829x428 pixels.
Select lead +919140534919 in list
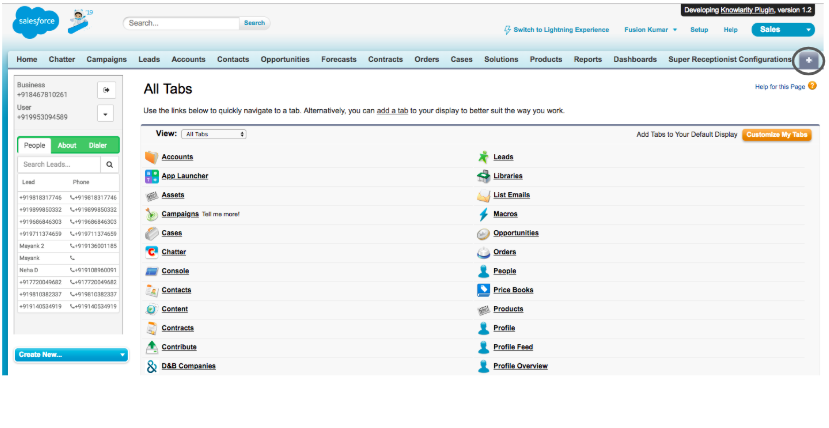(40, 306)
